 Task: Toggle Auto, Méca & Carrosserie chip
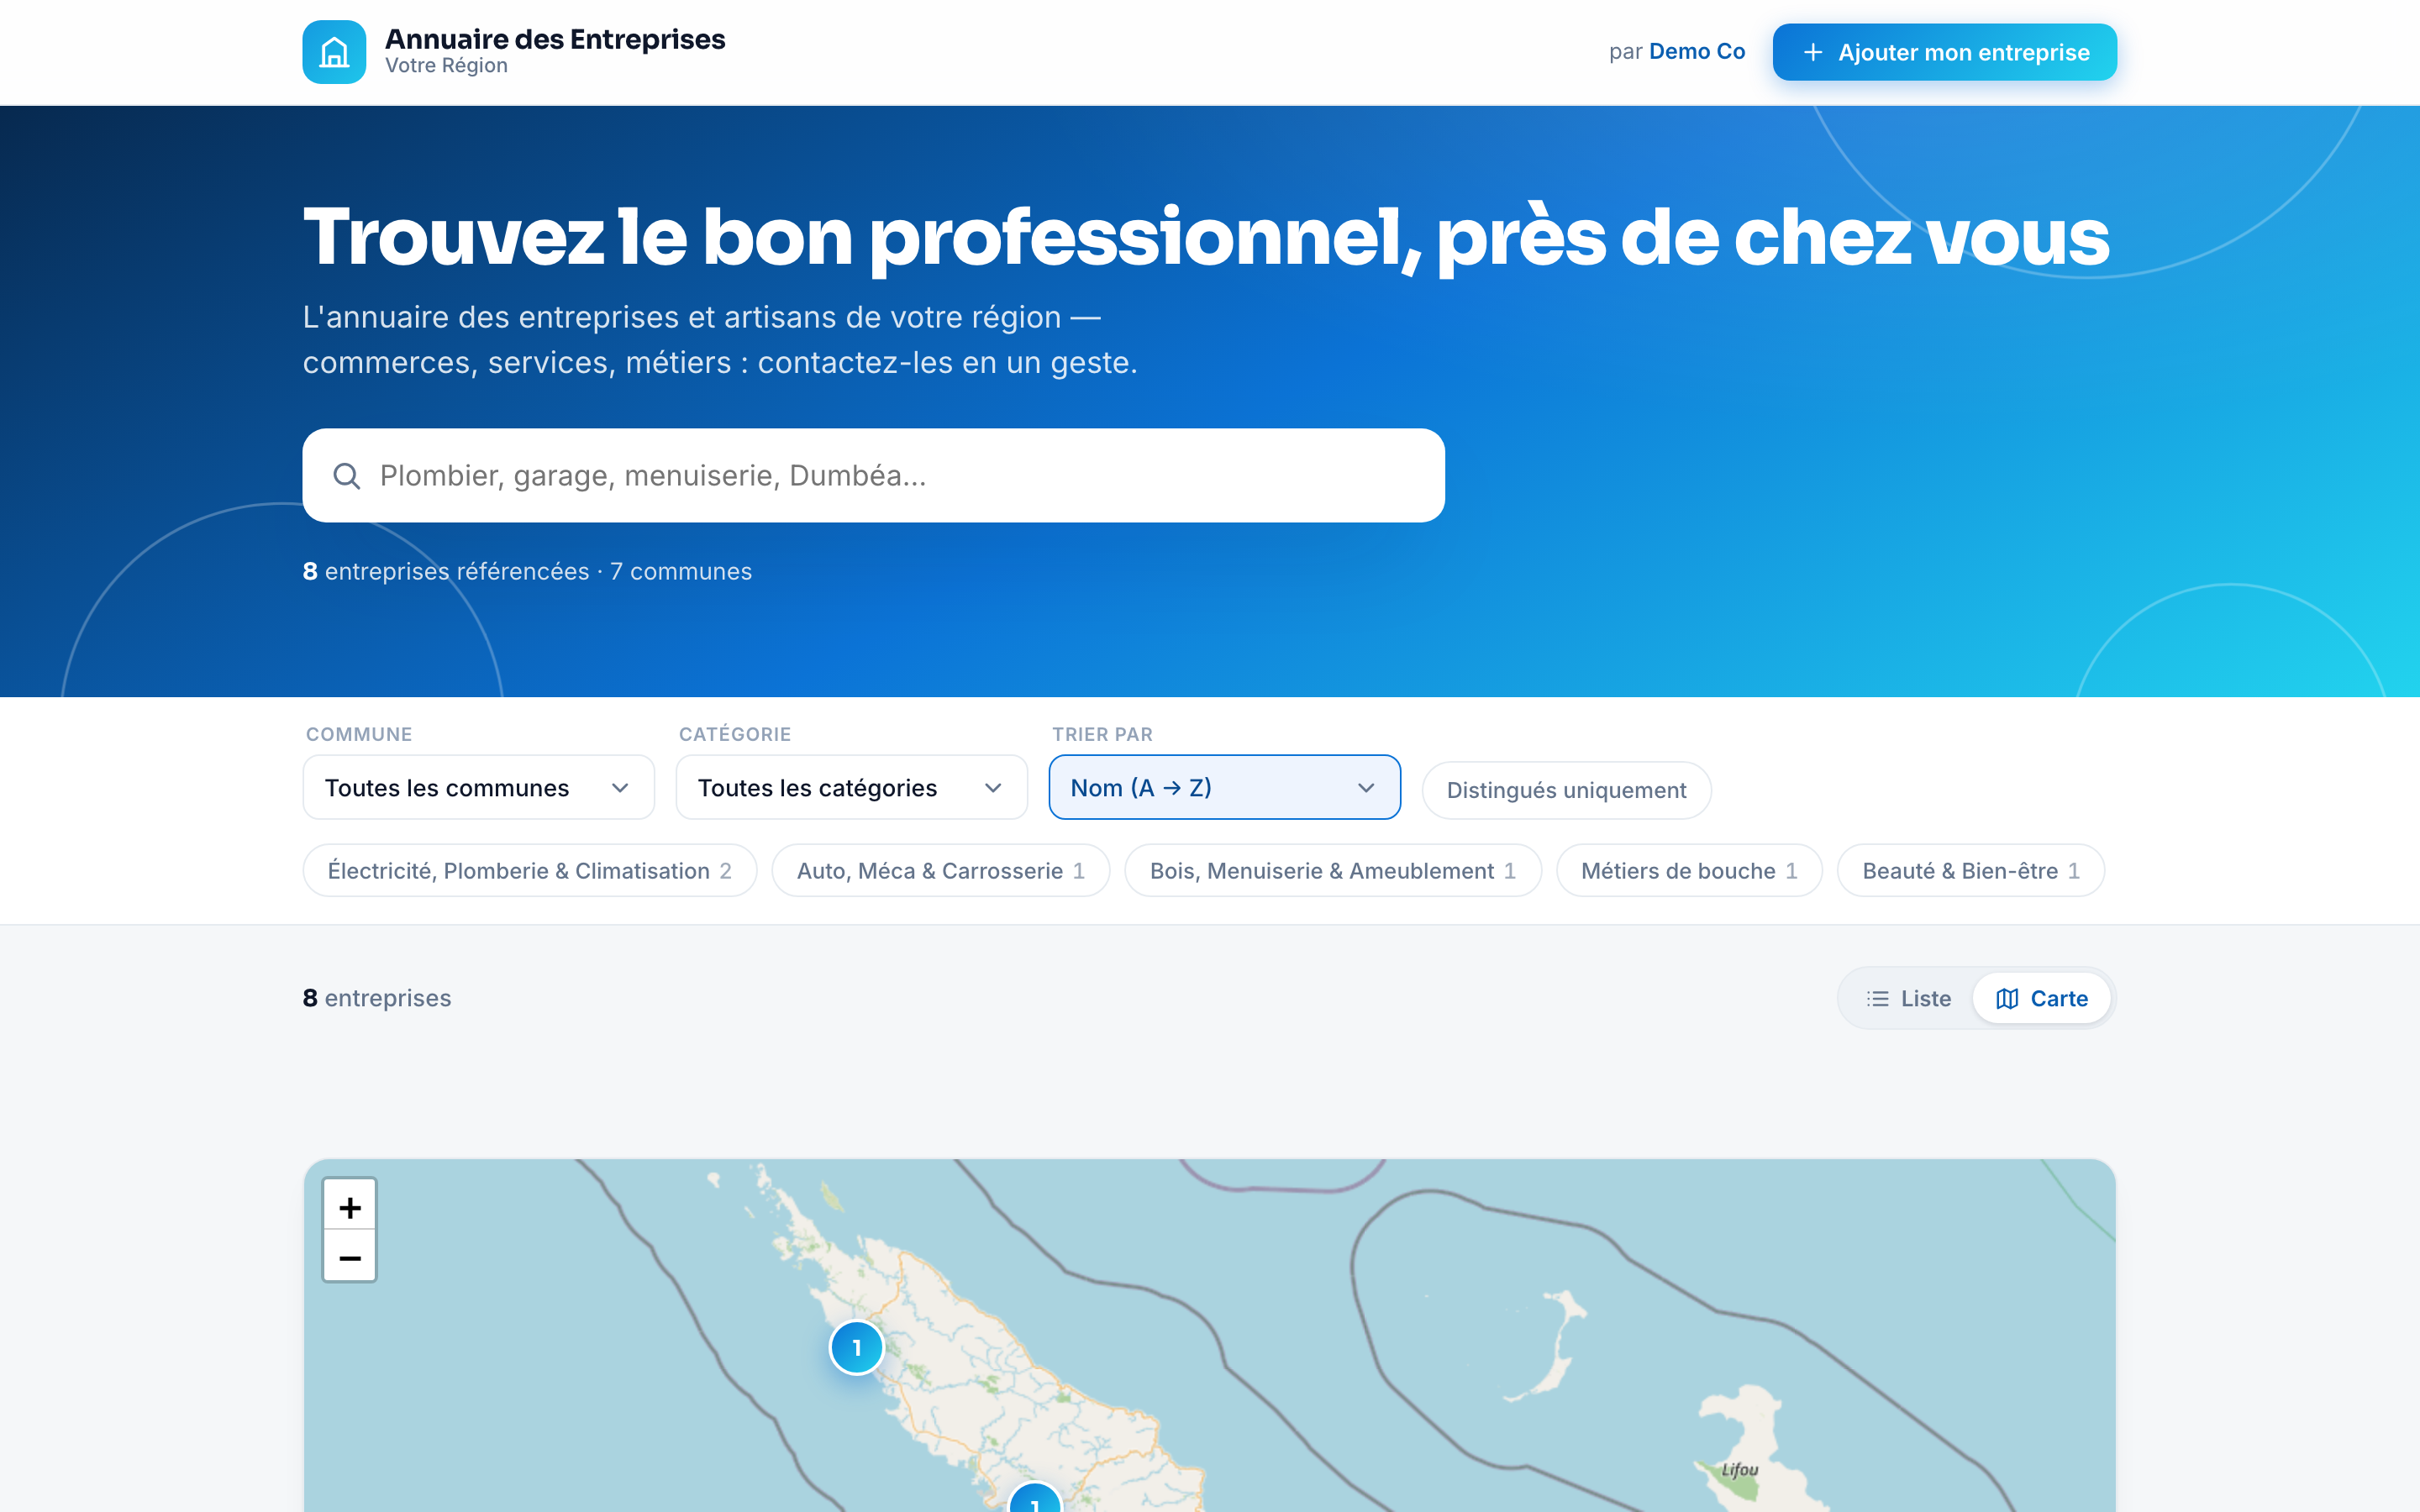[940, 870]
